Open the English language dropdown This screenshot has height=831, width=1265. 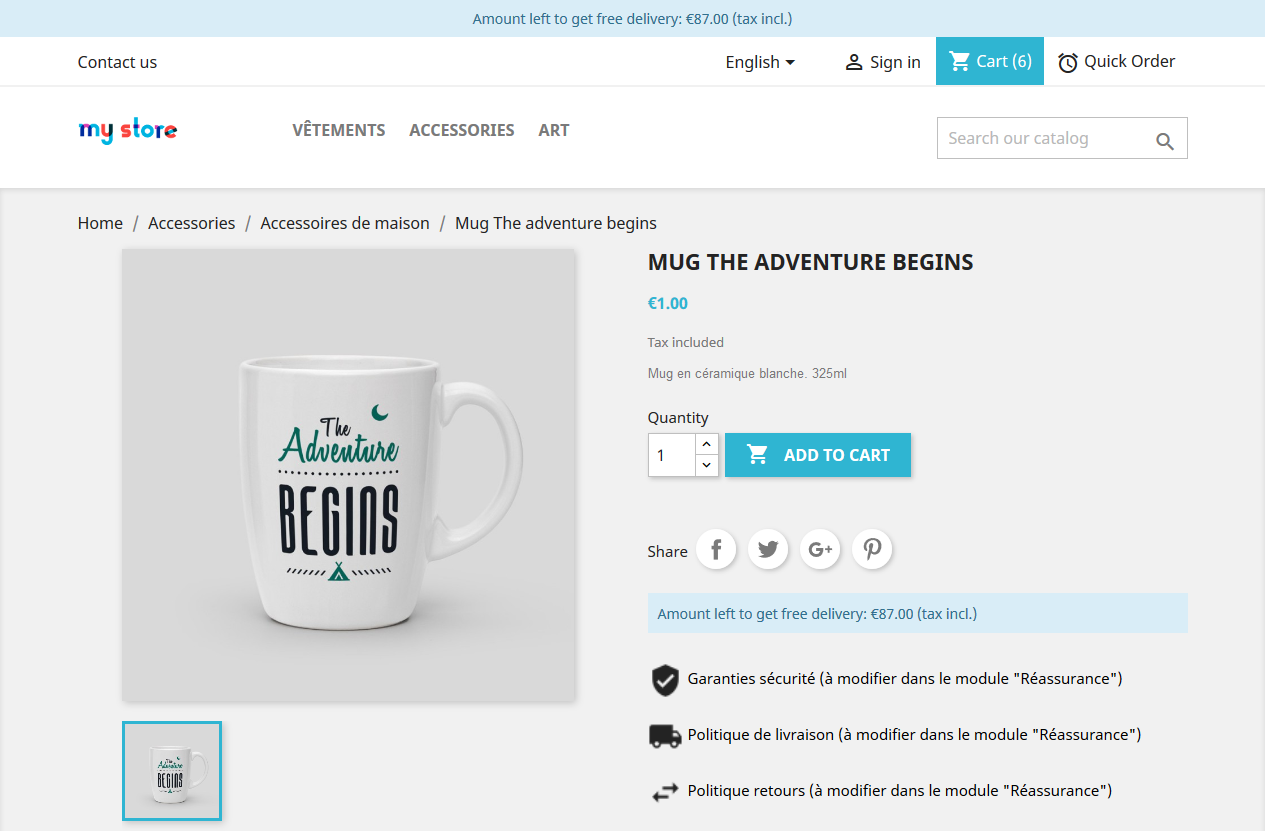[760, 62]
